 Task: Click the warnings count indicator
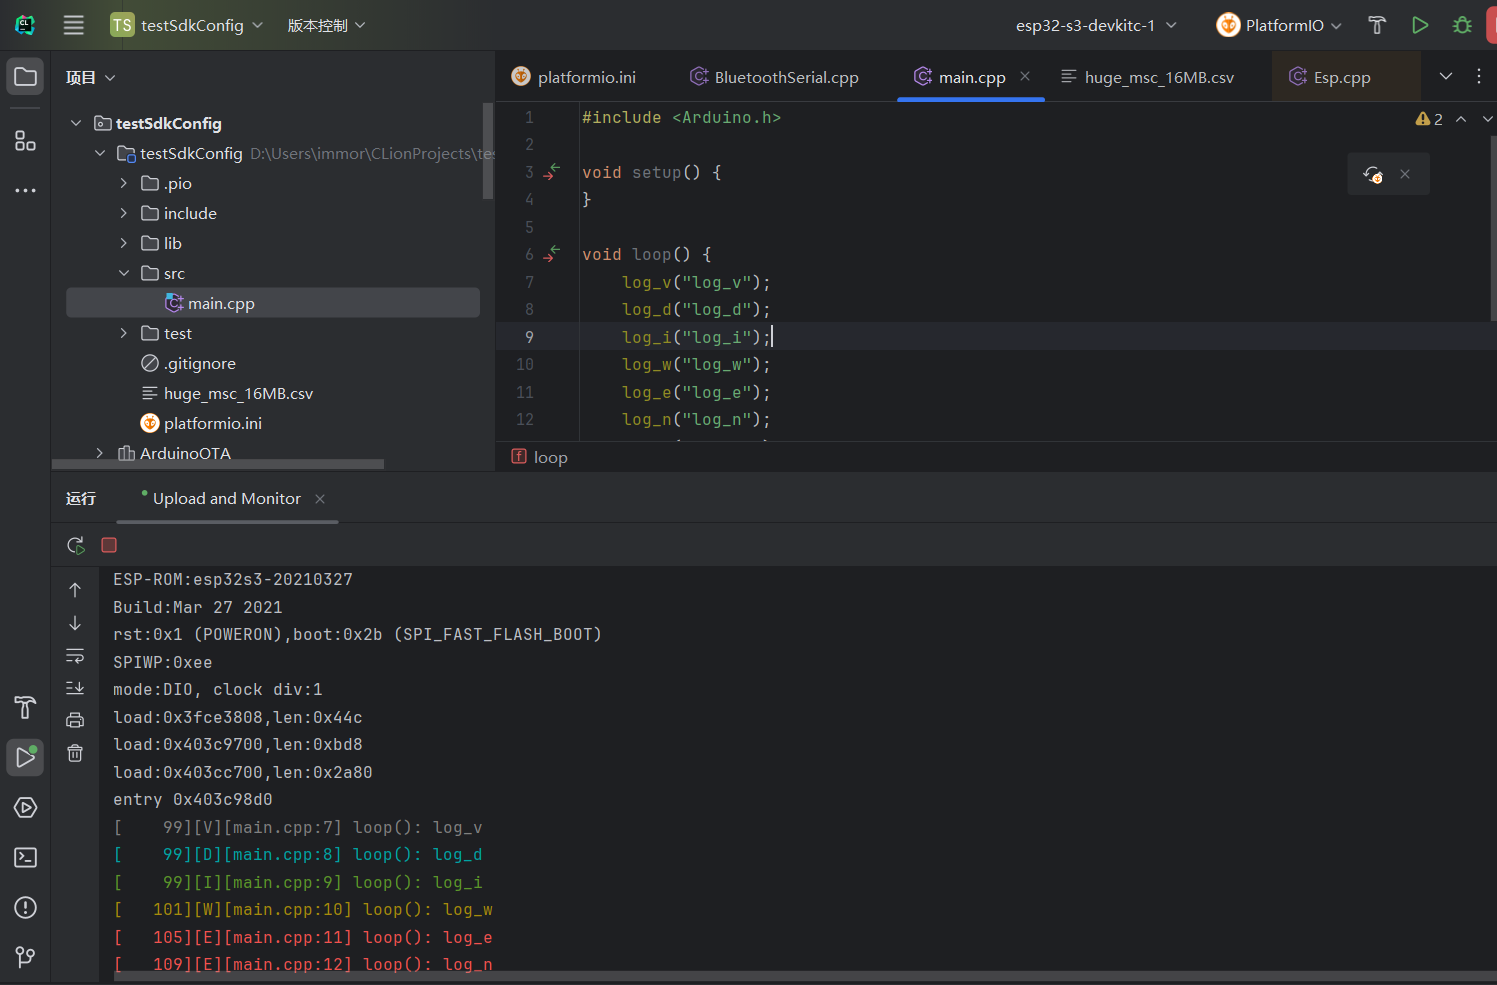1429,119
